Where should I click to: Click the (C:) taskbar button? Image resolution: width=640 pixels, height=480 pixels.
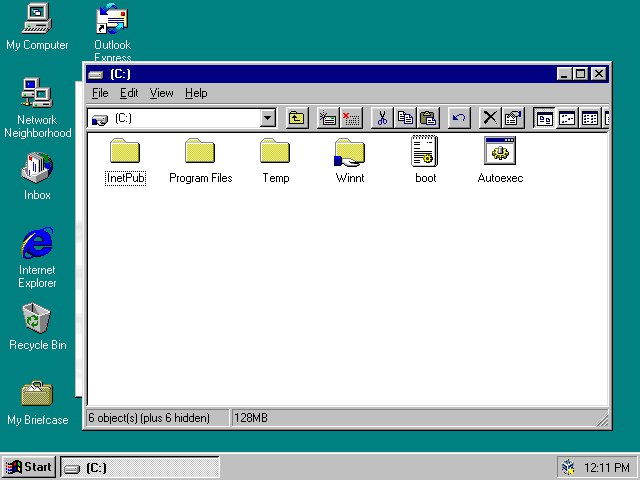140,467
